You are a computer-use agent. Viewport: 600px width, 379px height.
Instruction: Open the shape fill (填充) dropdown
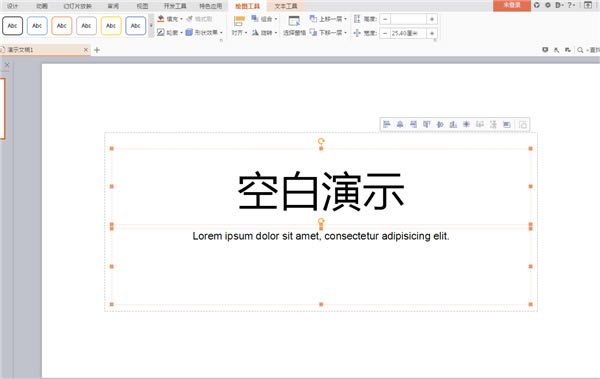(170, 19)
